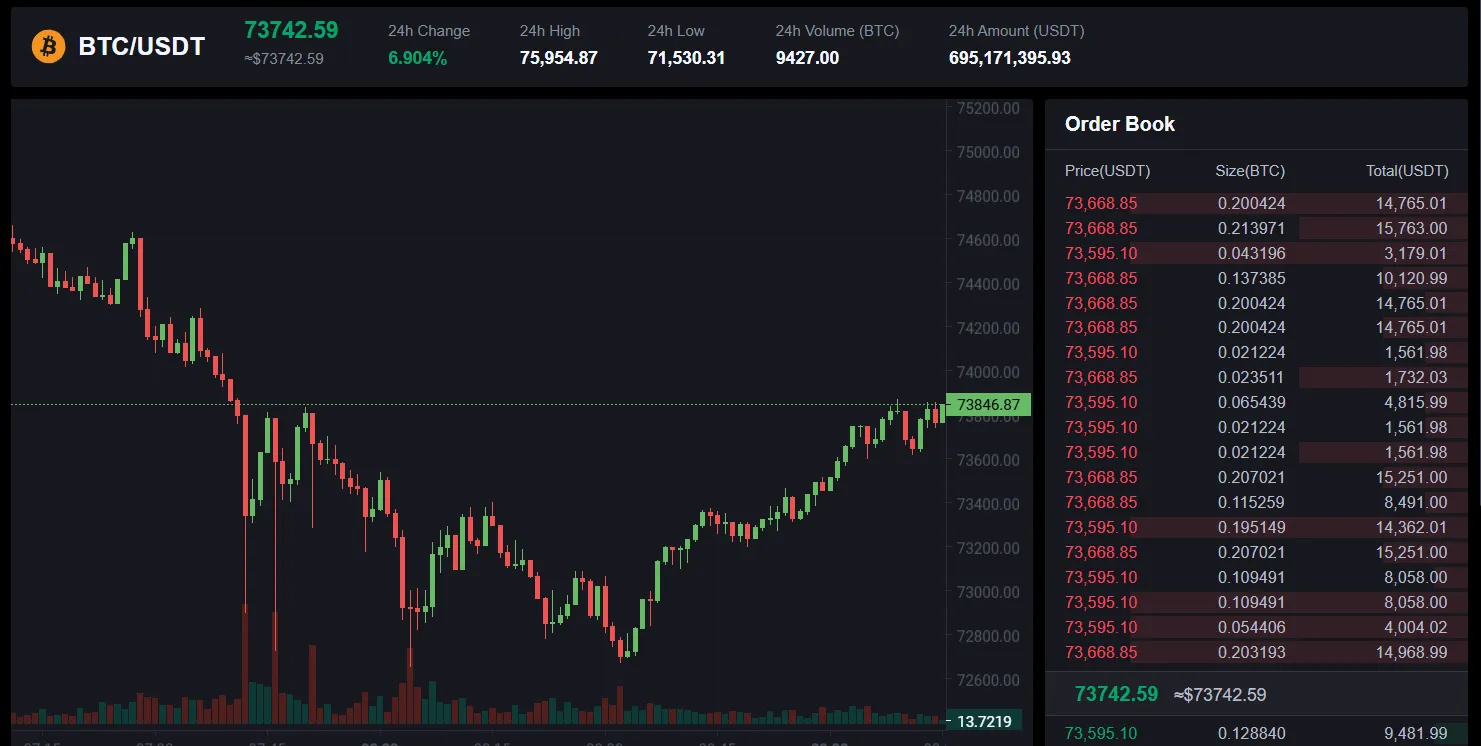Screen dimensions: 1481x746
Task: Select ask order with size 0.023511
Action: point(1256,377)
